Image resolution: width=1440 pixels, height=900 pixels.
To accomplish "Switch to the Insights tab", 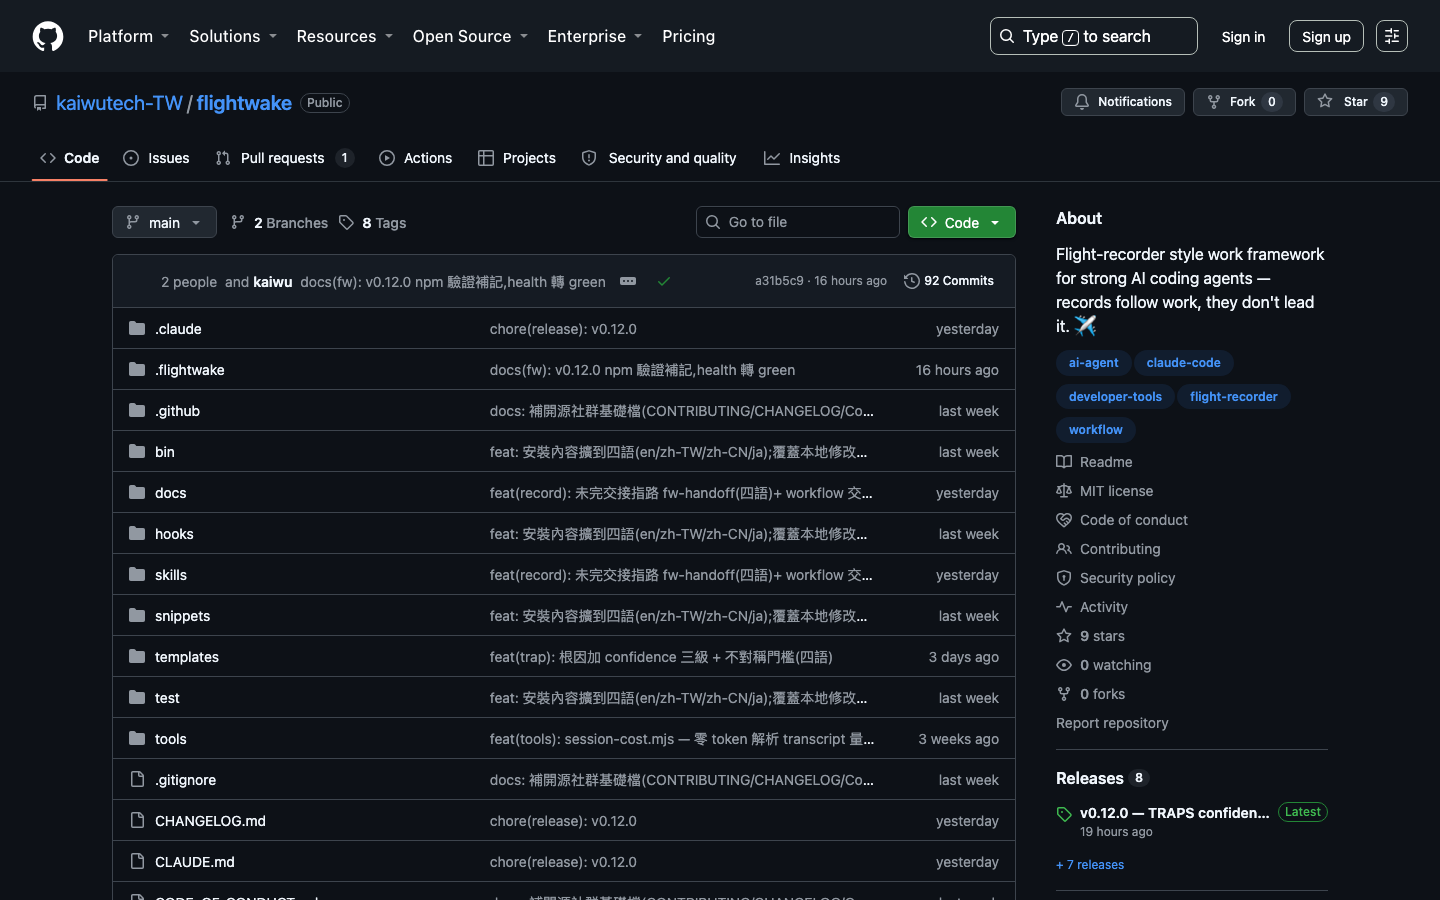I will pyautogui.click(x=802, y=158).
